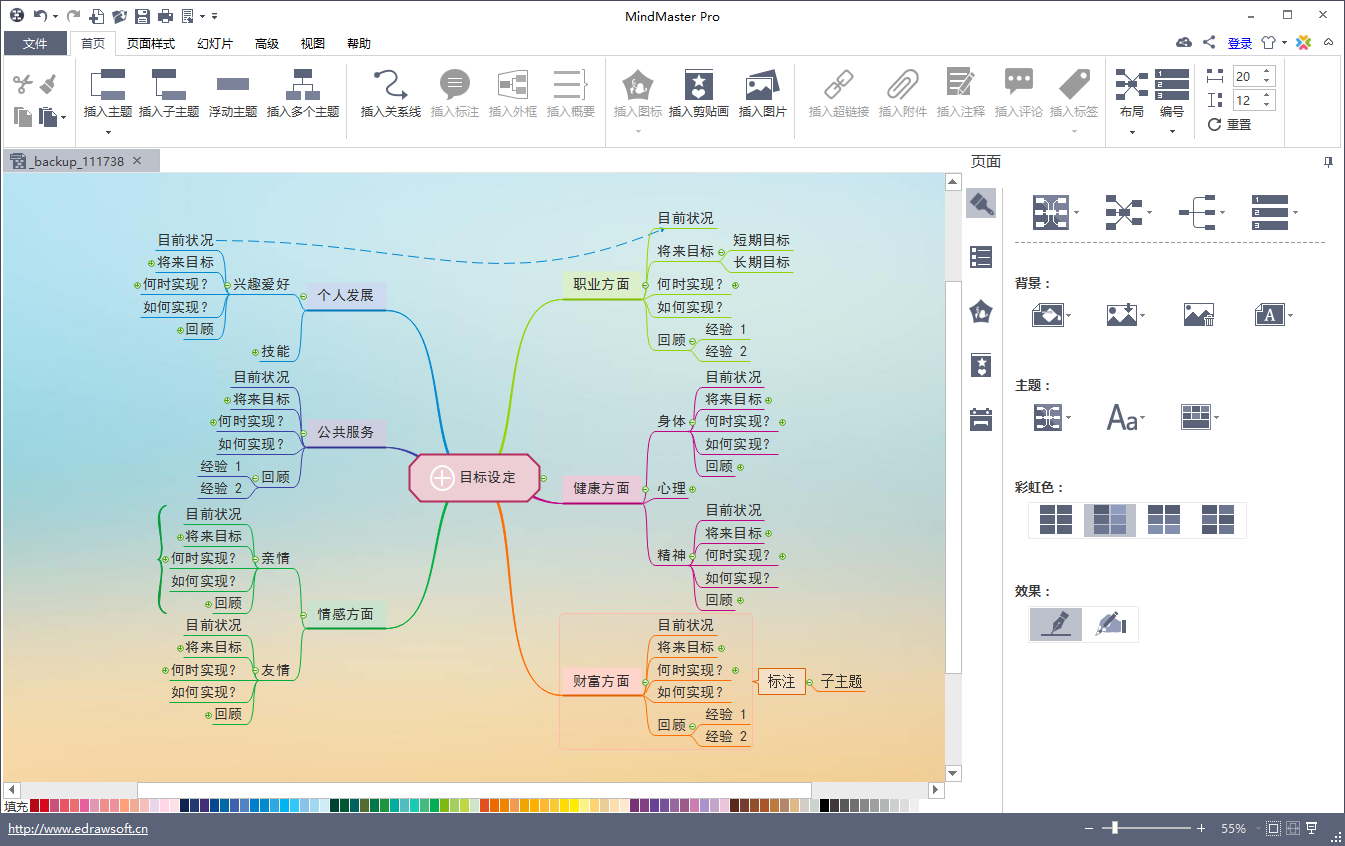Click the zoom slider handle

[x=1113, y=828]
